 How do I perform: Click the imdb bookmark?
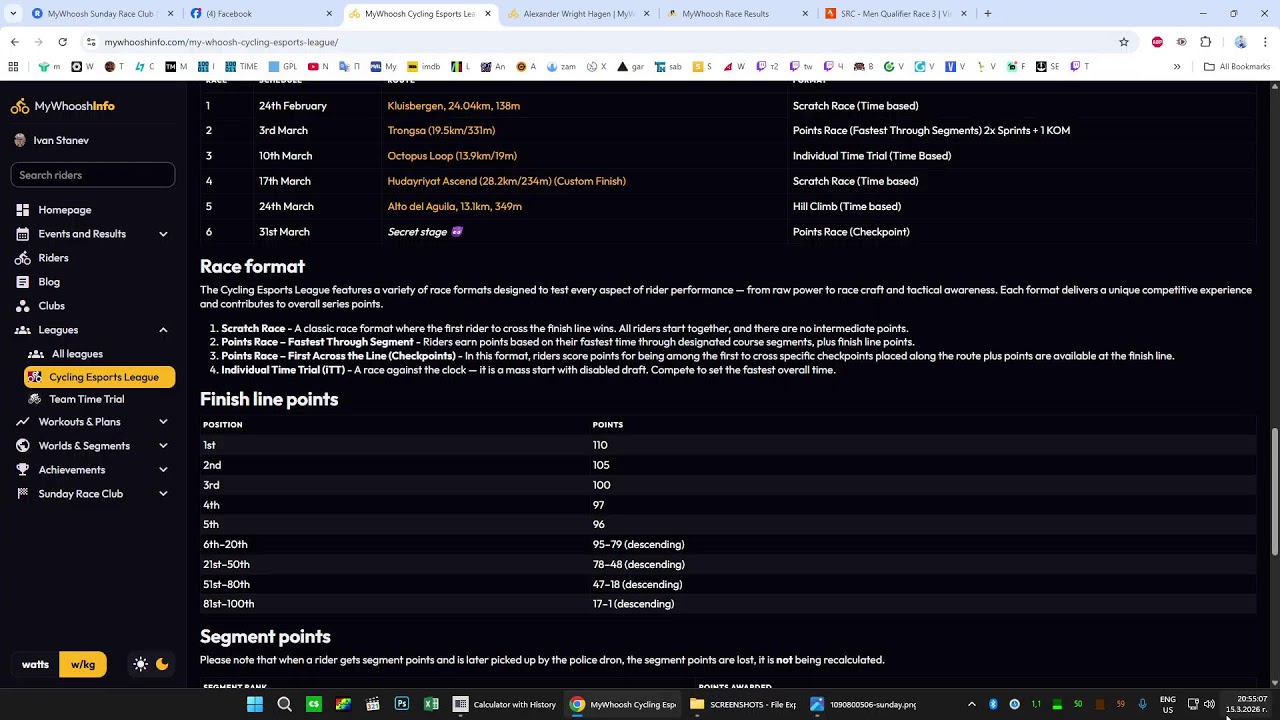click(424, 67)
